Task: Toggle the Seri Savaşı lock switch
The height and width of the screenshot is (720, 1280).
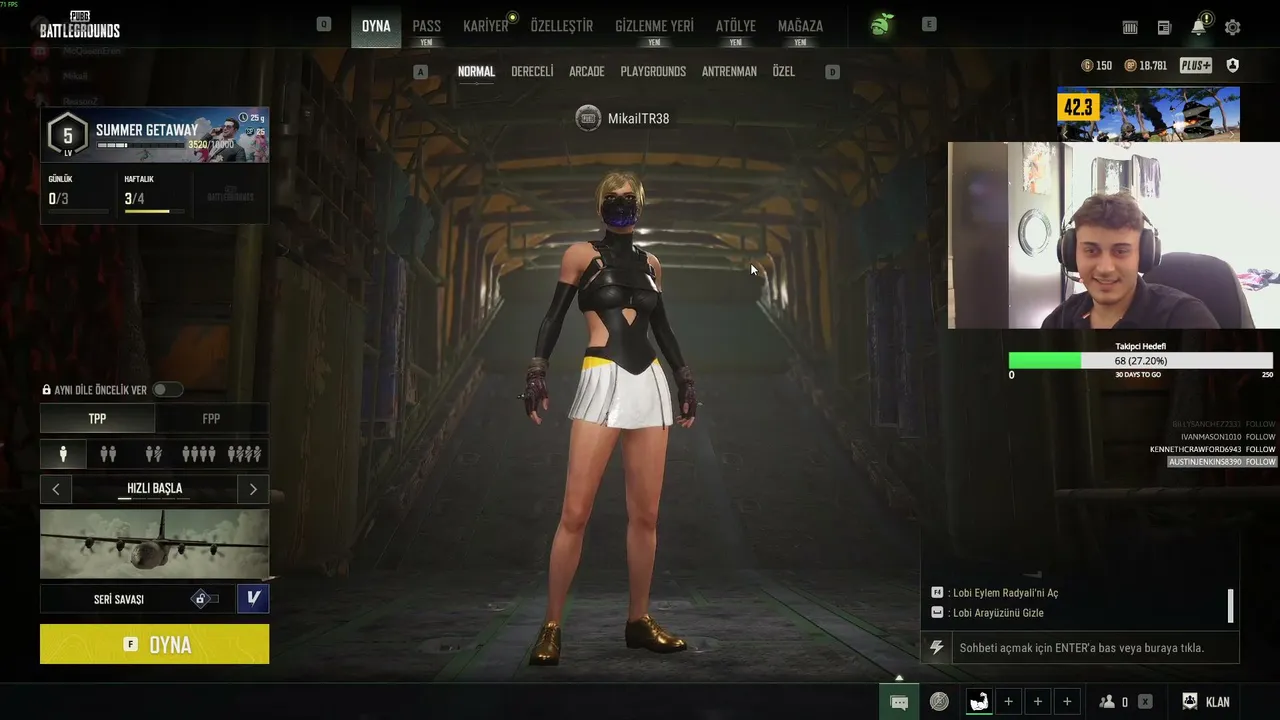Action: 205,599
